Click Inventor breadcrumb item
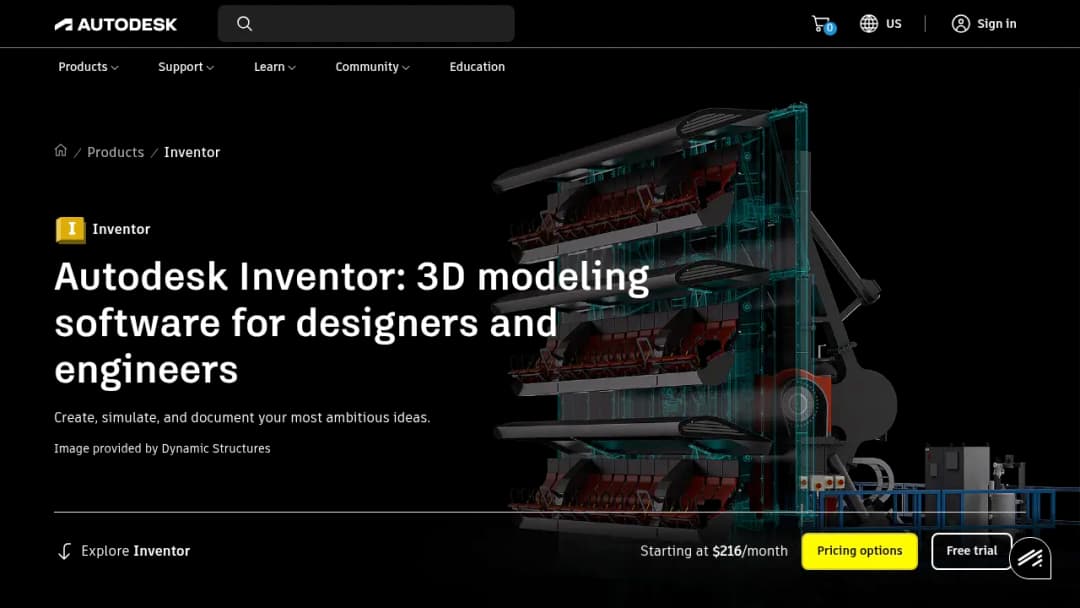The height and width of the screenshot is (608, 1080). coord(192,152)
